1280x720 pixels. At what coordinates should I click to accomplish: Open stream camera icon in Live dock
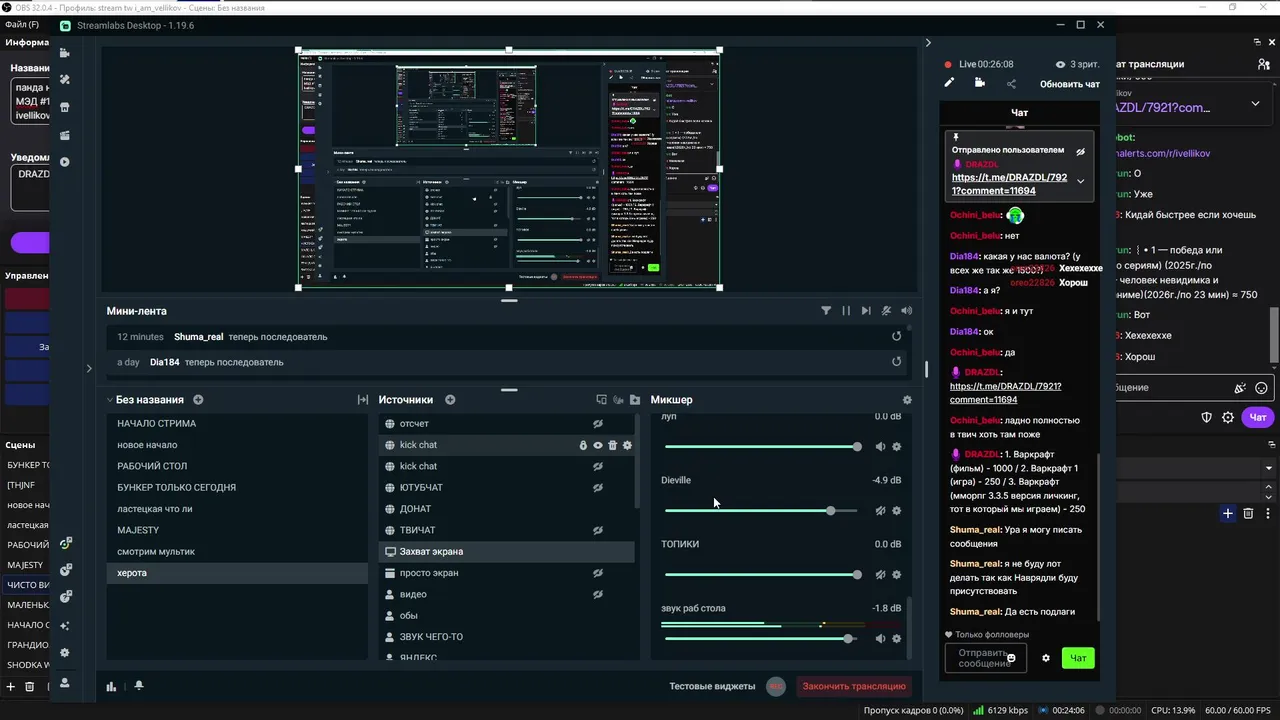pyautogui.click(x=980, y=83)
